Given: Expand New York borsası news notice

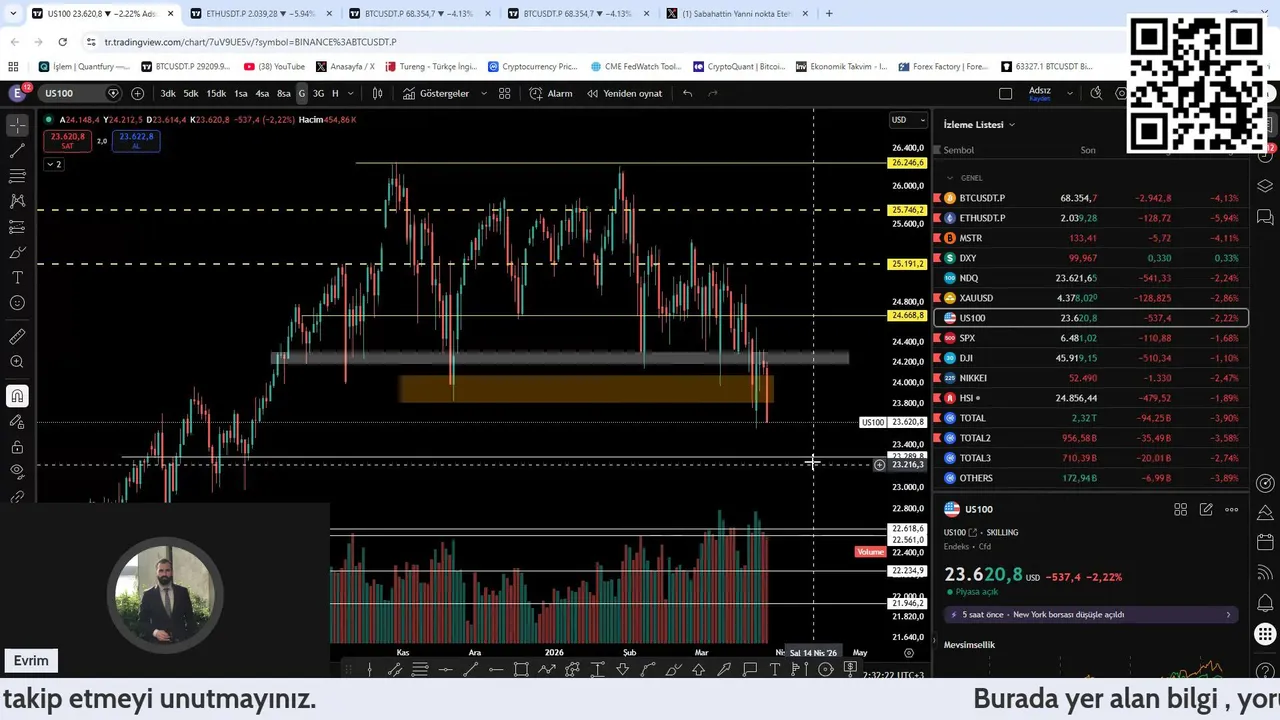Looking at the screenshot, I should [1092, 614].
